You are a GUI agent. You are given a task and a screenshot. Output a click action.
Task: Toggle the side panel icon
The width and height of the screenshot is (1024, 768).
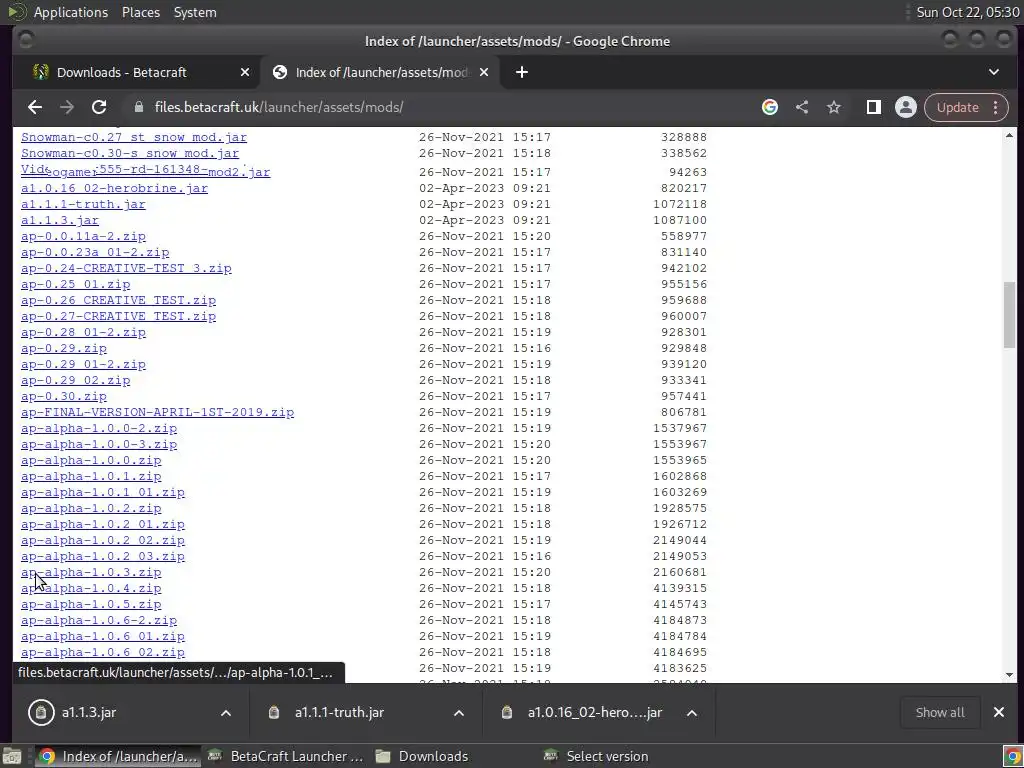point(873,108)
